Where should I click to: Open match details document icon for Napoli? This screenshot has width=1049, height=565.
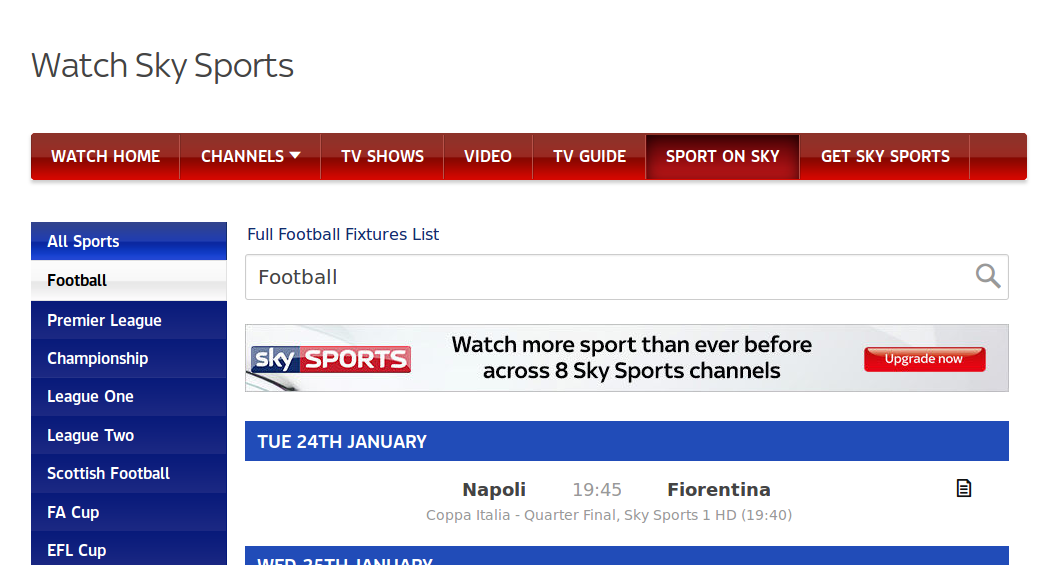(963, 488)
